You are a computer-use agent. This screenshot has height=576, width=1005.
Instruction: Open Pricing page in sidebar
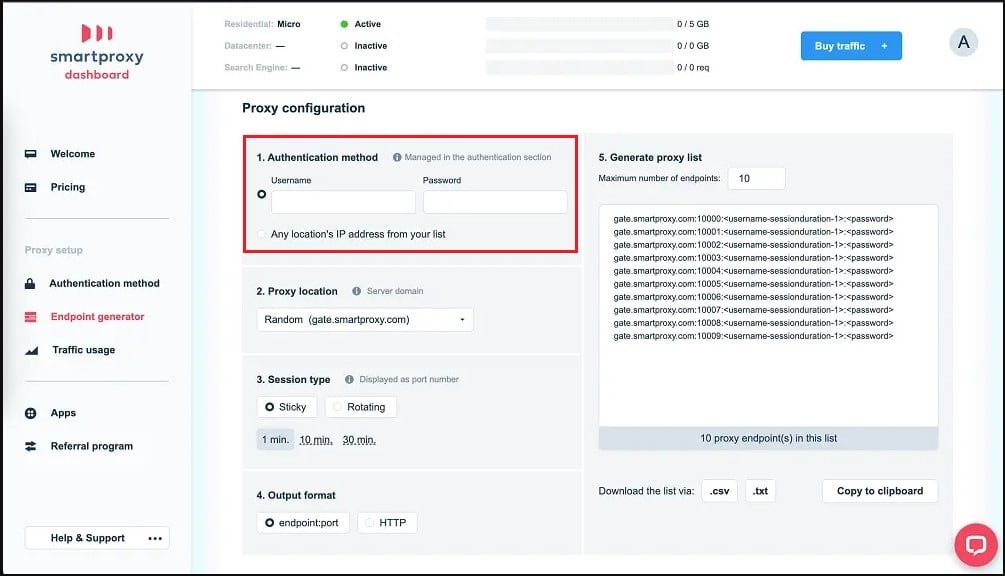(x=67, y=187)
